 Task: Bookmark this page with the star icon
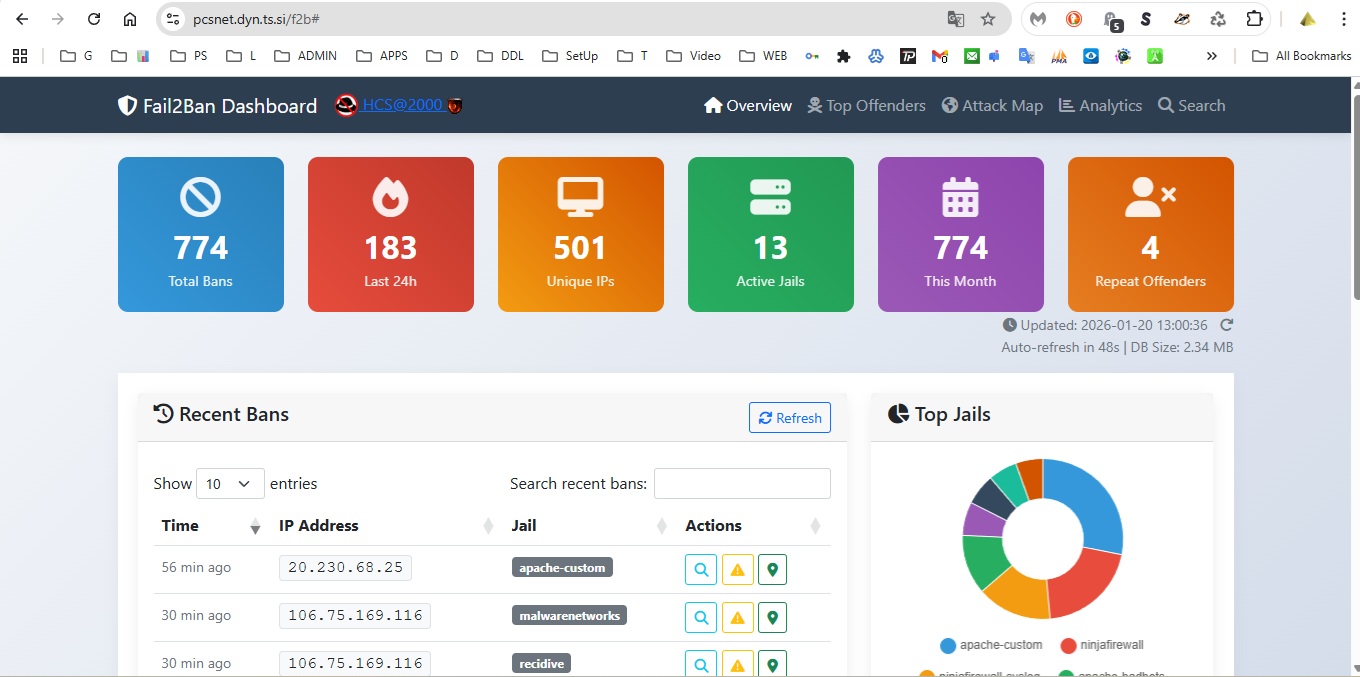tap(988, 19)
